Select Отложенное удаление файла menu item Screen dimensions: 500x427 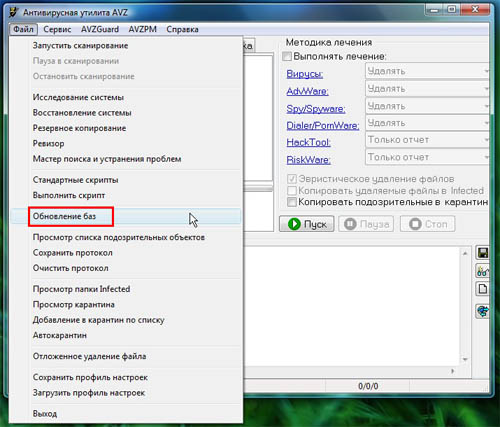click(126, 356)
